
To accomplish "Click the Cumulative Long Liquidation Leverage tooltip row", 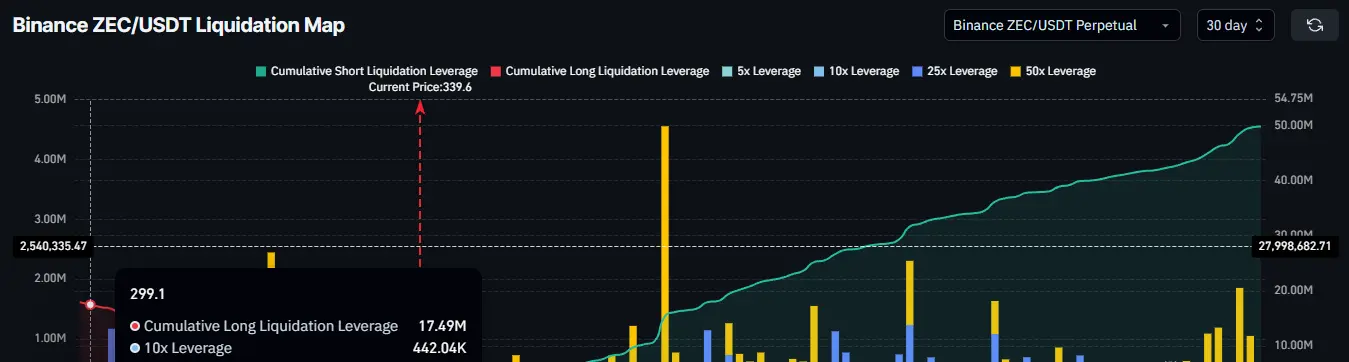I will 298,326.
